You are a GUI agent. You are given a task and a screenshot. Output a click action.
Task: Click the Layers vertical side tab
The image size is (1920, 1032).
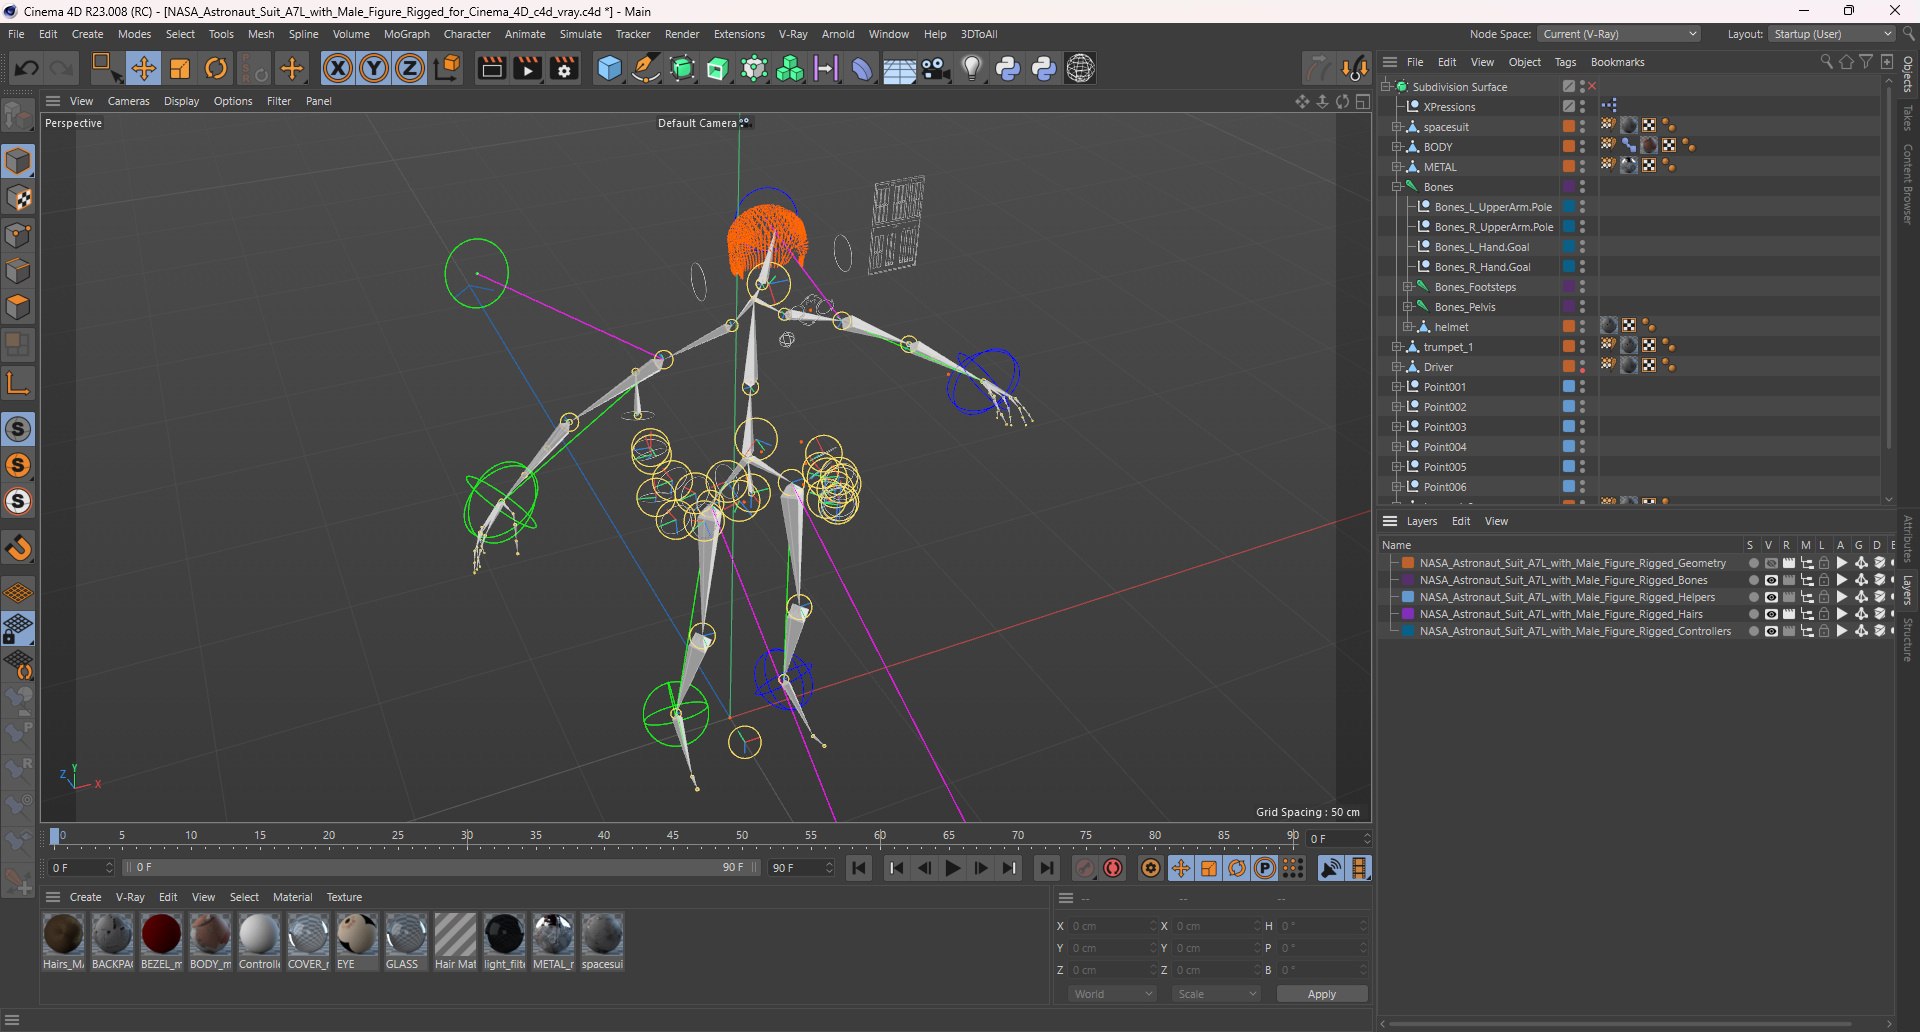click(x=1908, y=588)
